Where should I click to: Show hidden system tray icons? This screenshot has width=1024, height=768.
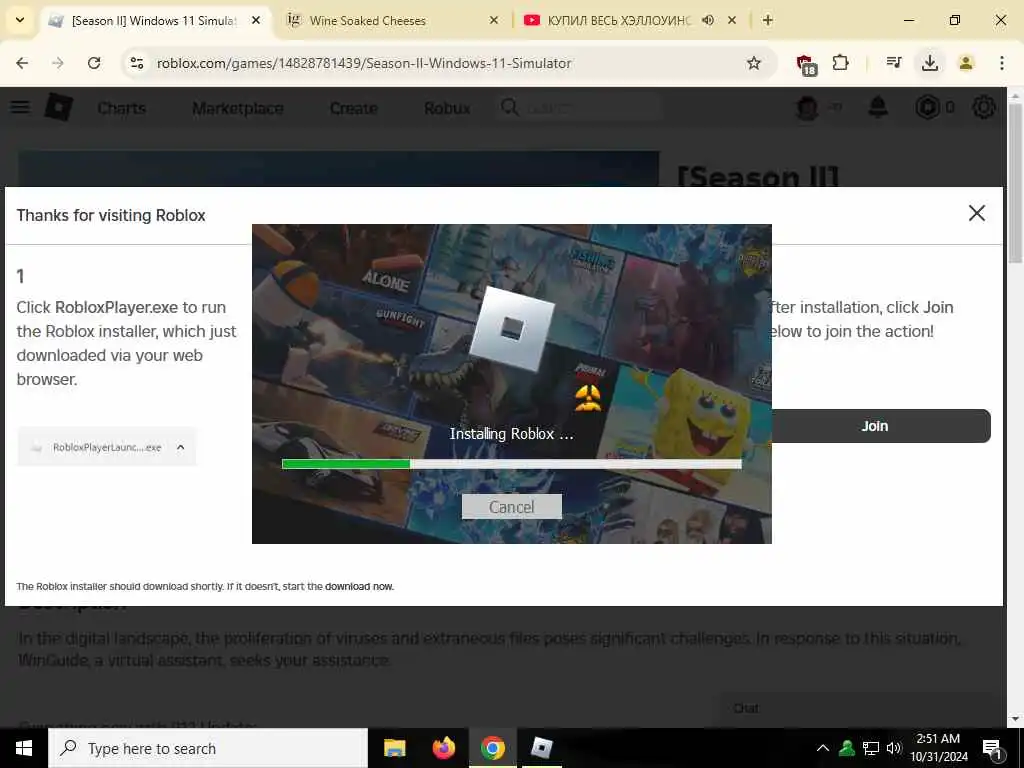823,748
